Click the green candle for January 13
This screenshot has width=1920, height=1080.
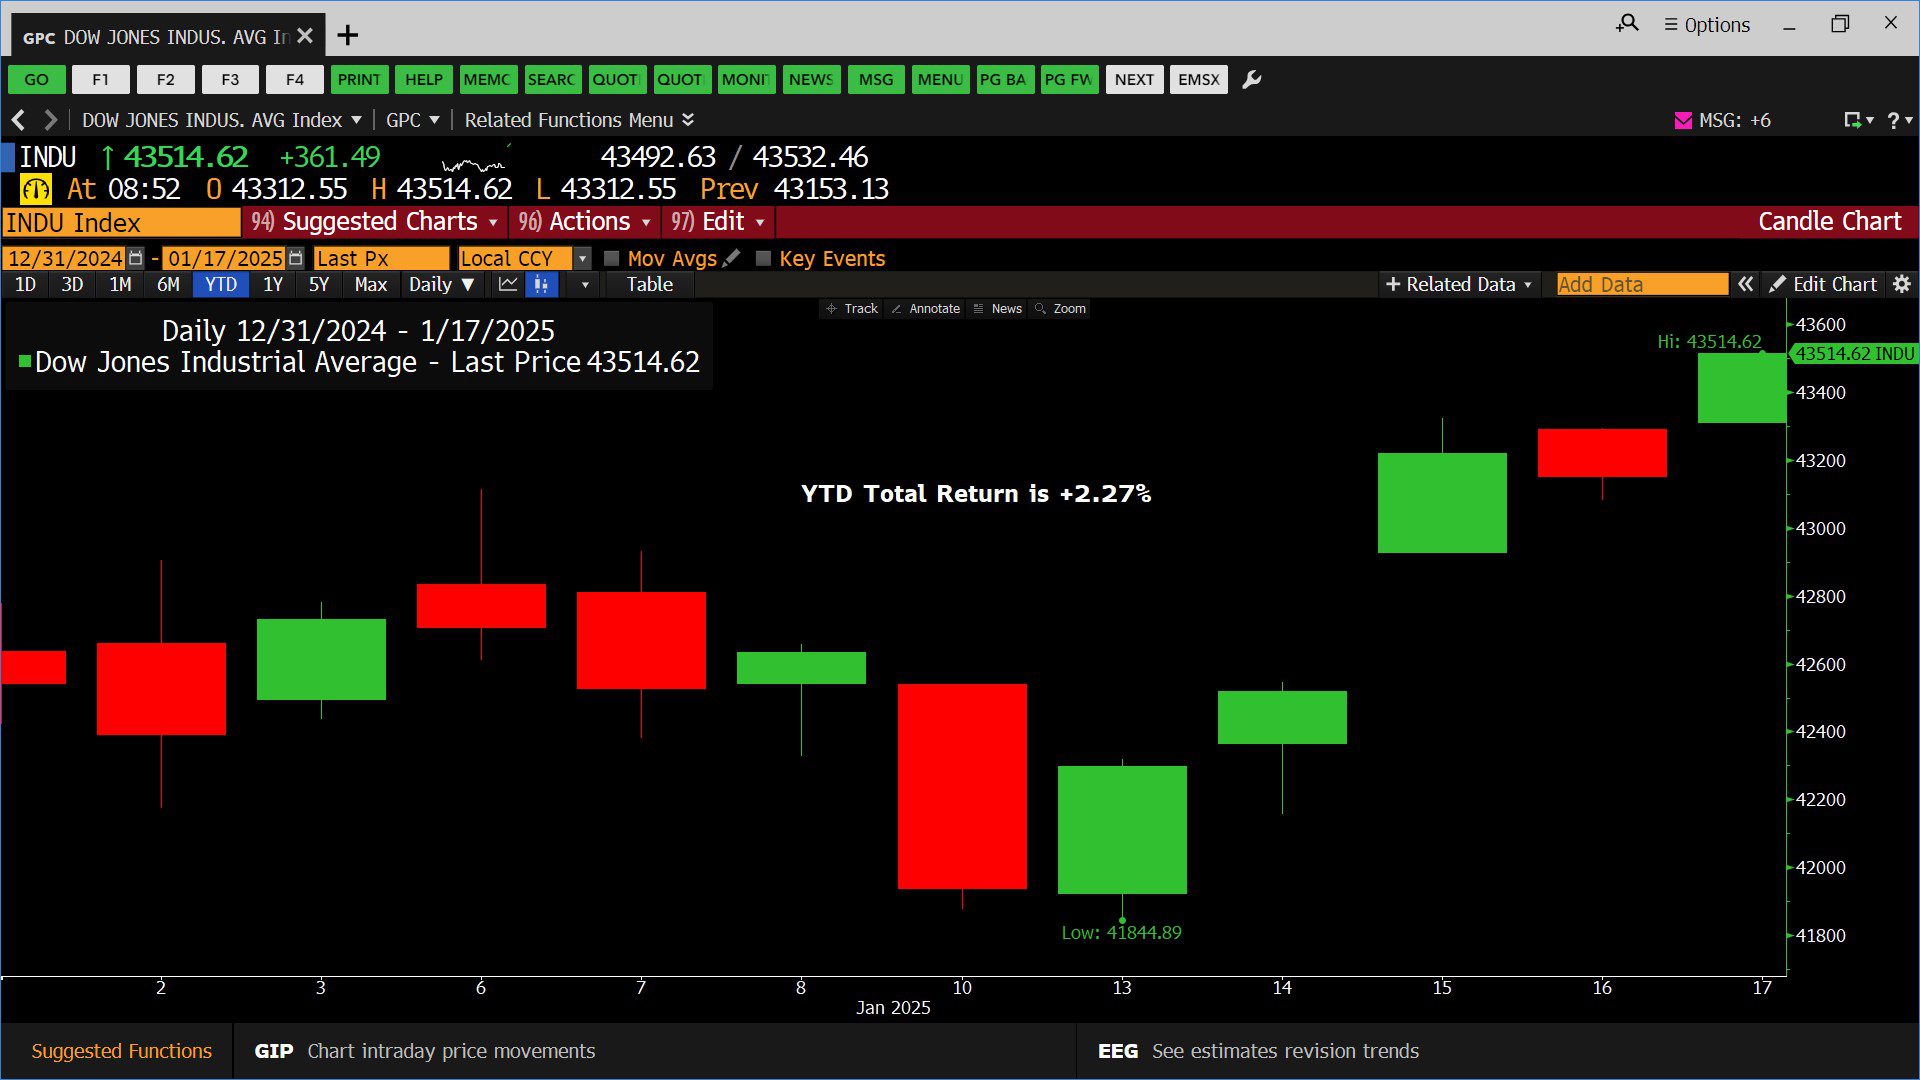tap(1122, 830)
